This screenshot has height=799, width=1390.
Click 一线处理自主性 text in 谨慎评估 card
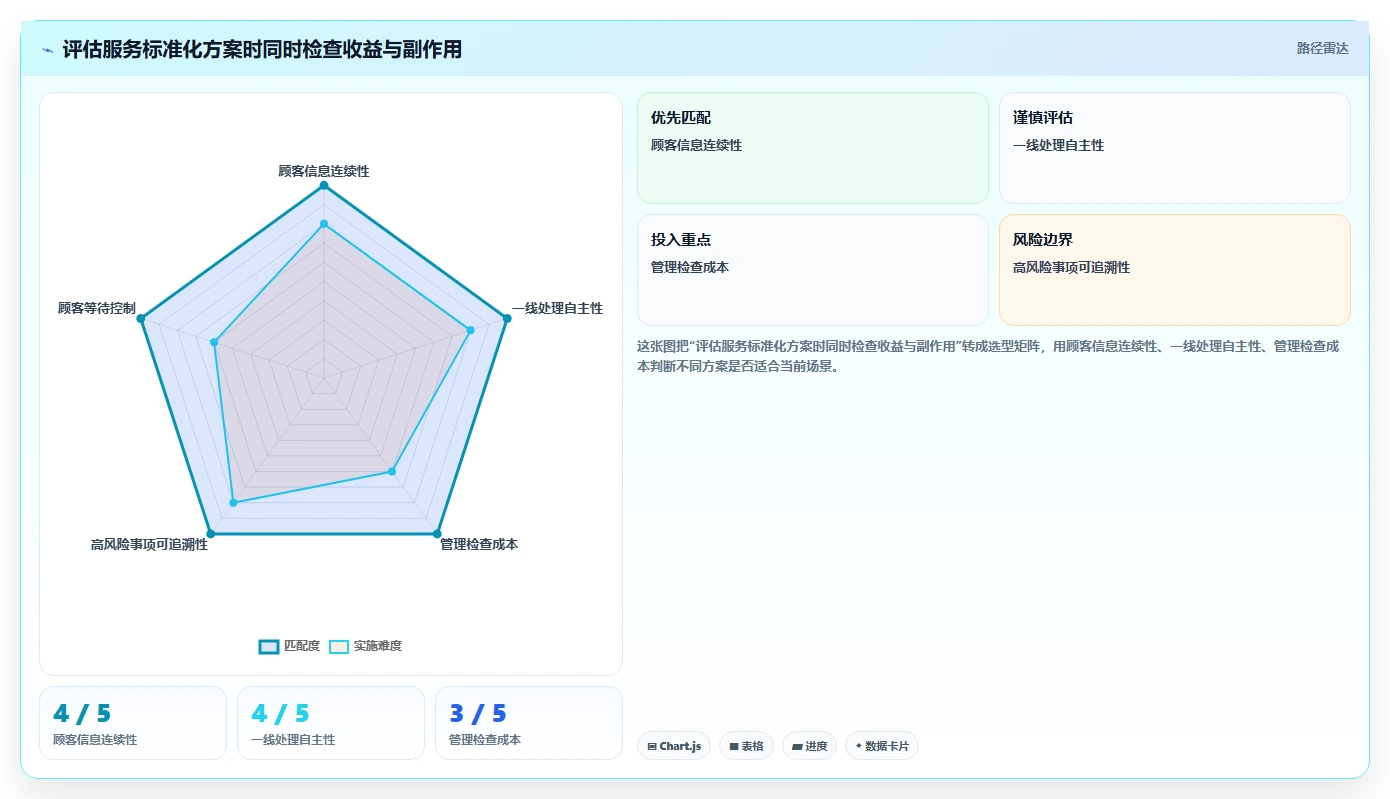(x=1059, y=145)
